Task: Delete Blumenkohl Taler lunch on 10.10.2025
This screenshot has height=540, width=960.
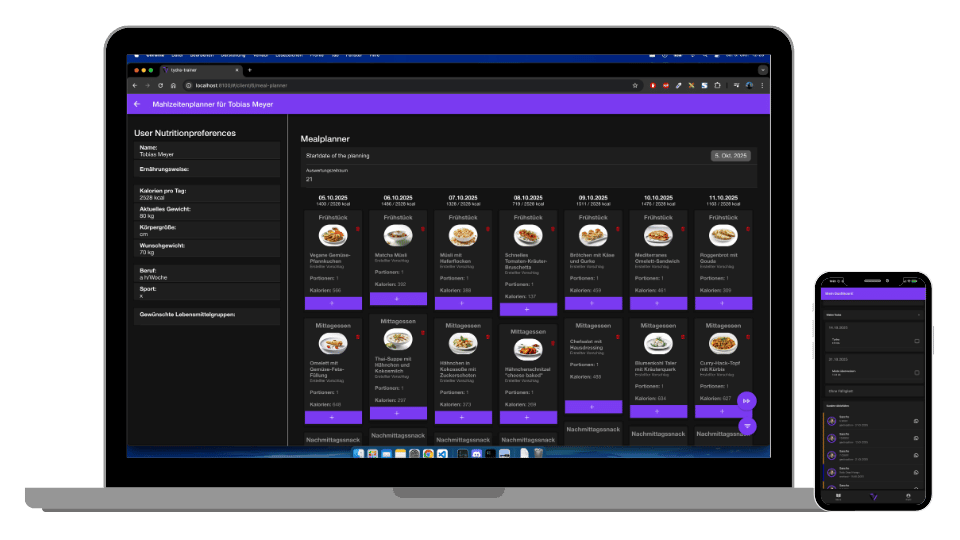Action: pyautogui.click(x=683, y=337)
